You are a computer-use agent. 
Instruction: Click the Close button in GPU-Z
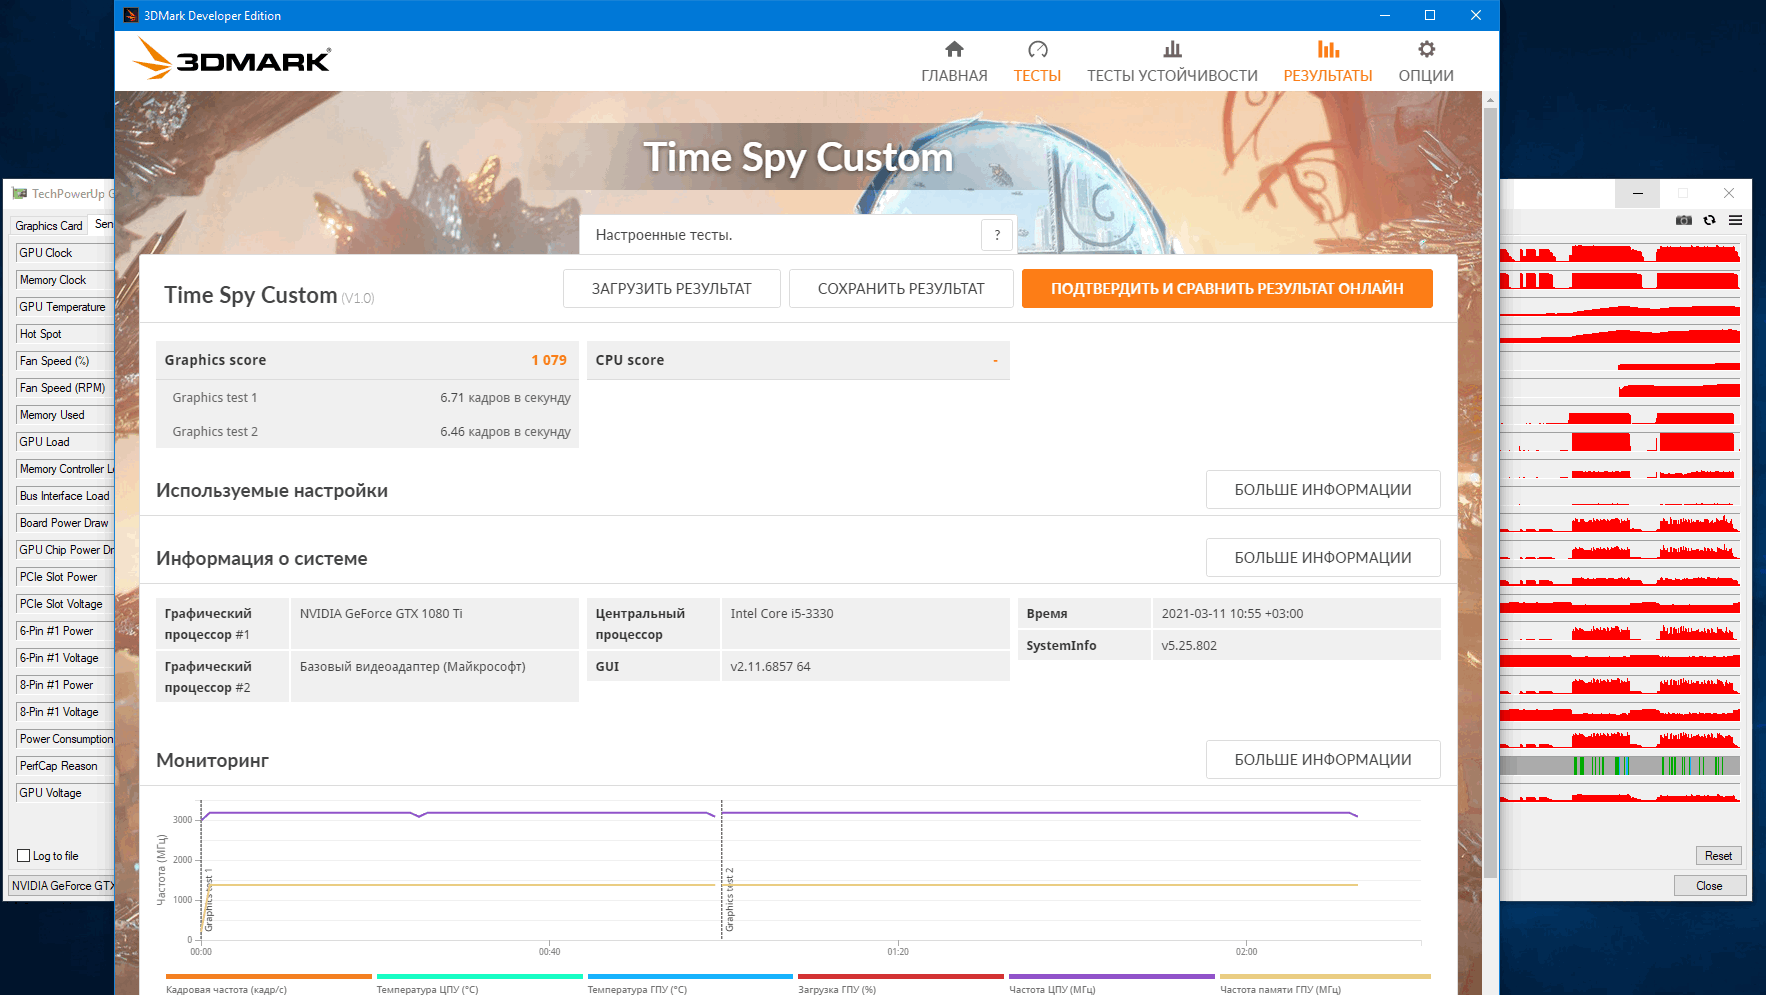1709,886
